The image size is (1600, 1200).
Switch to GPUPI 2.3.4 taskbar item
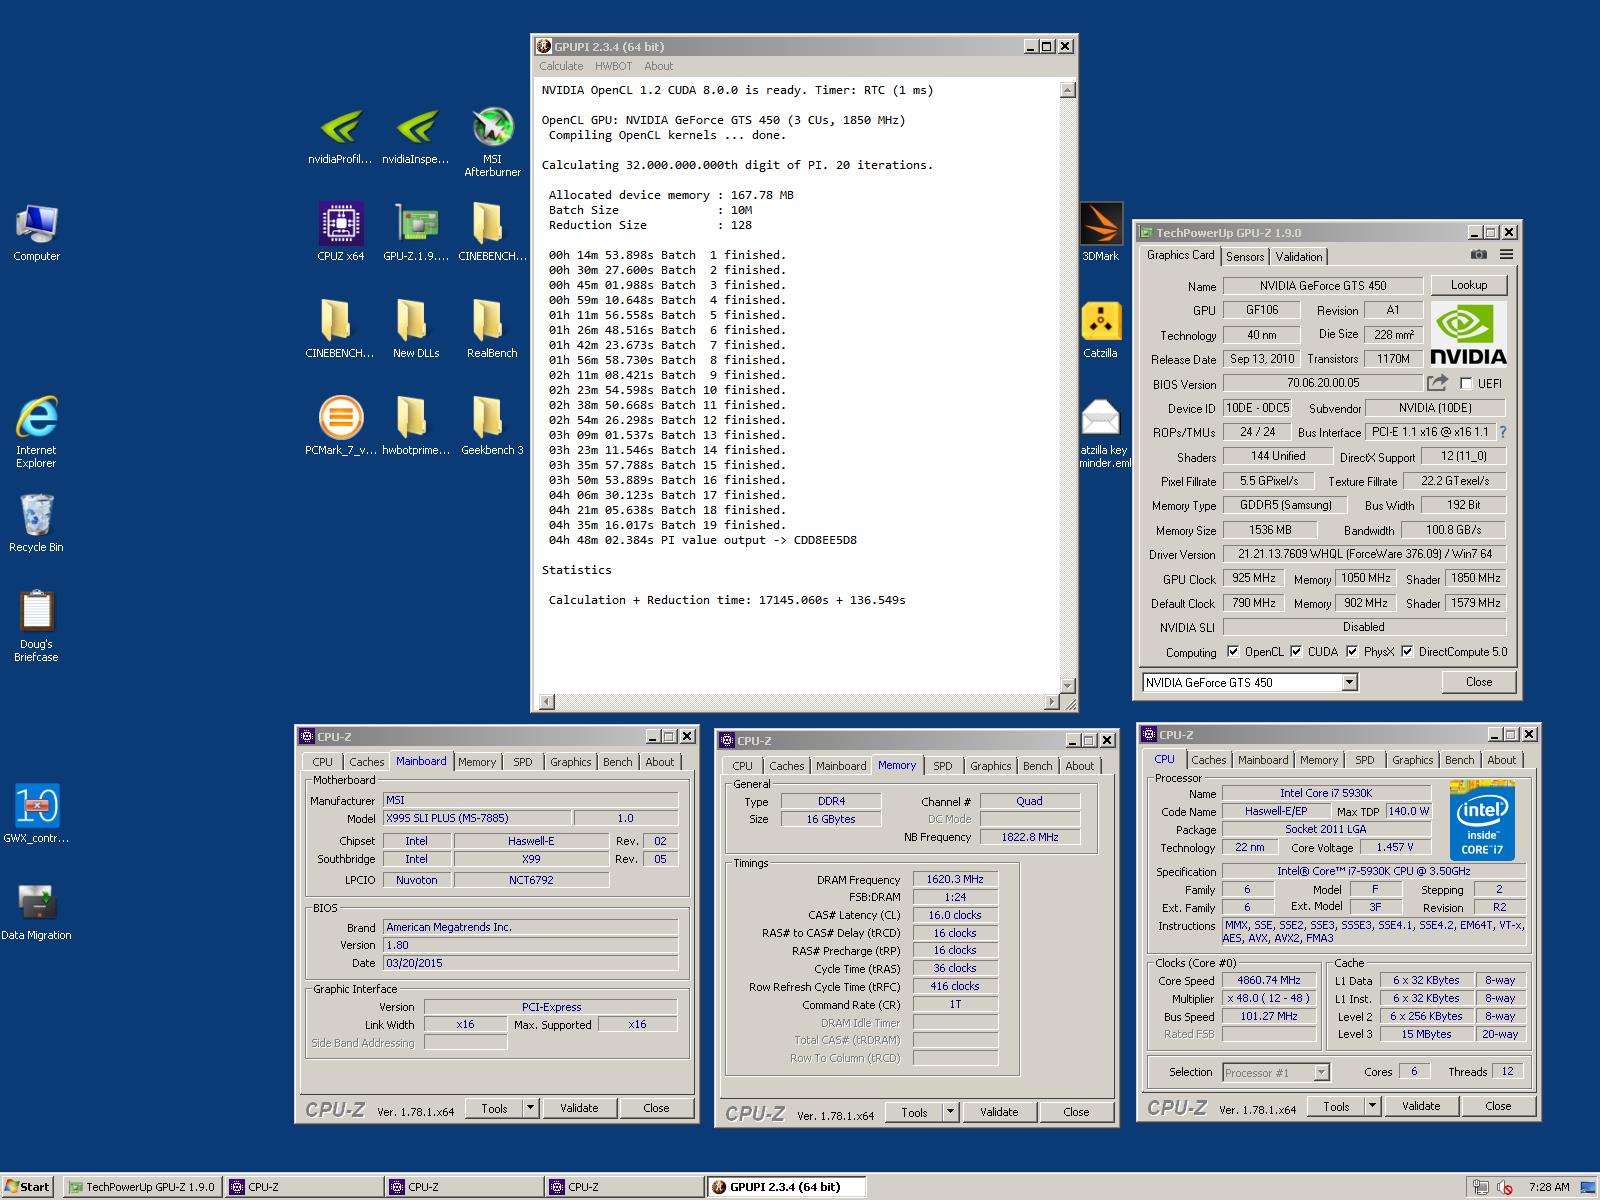pyautogui.click(x=786, y=1187)
